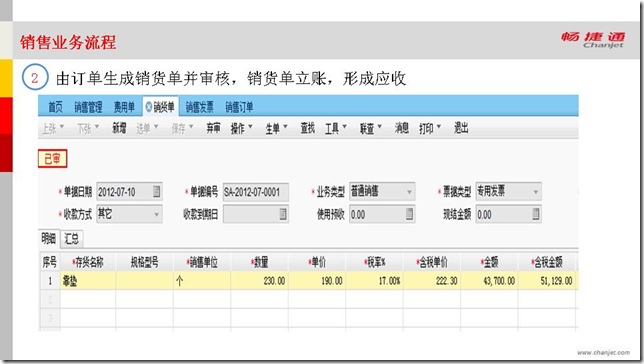Open the 生单 toolbar menu
This screenshot has width=644, height=364.
(x=276, y=129)
